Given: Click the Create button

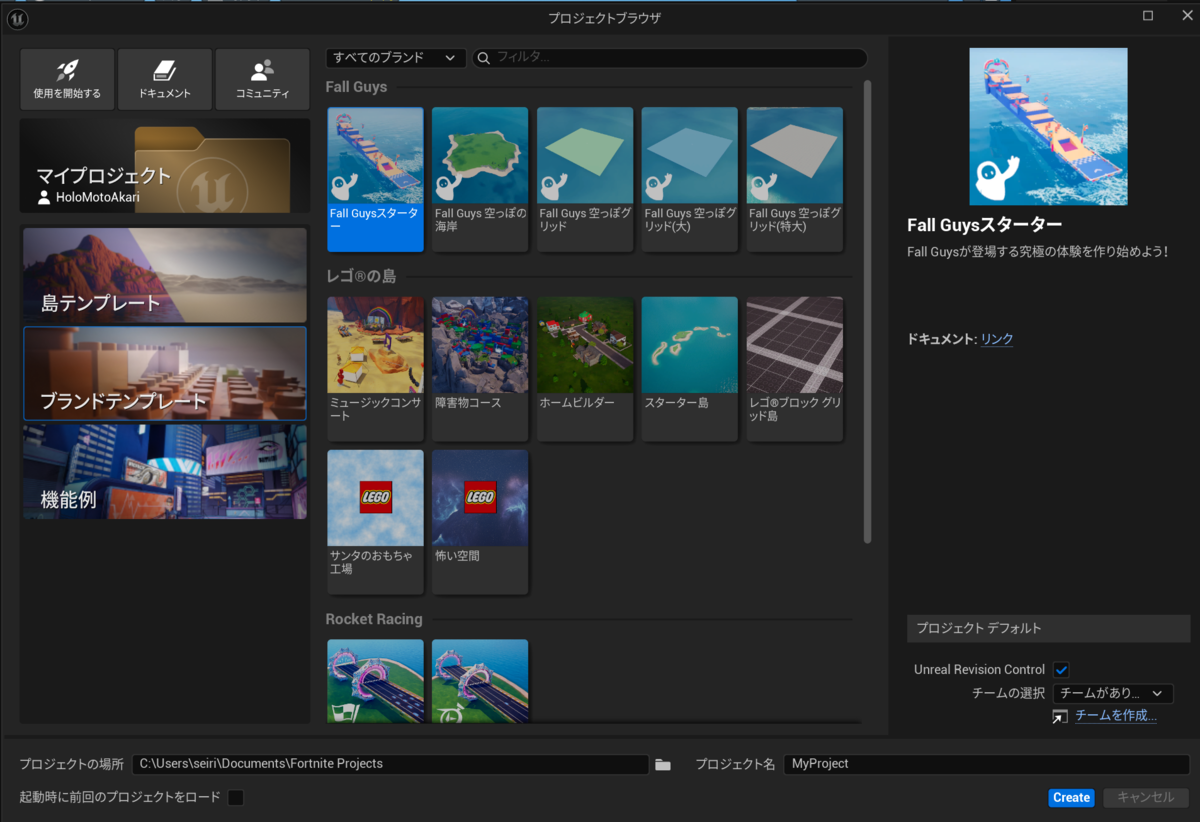Looking at the screenshot, I should click(1071, 798).
